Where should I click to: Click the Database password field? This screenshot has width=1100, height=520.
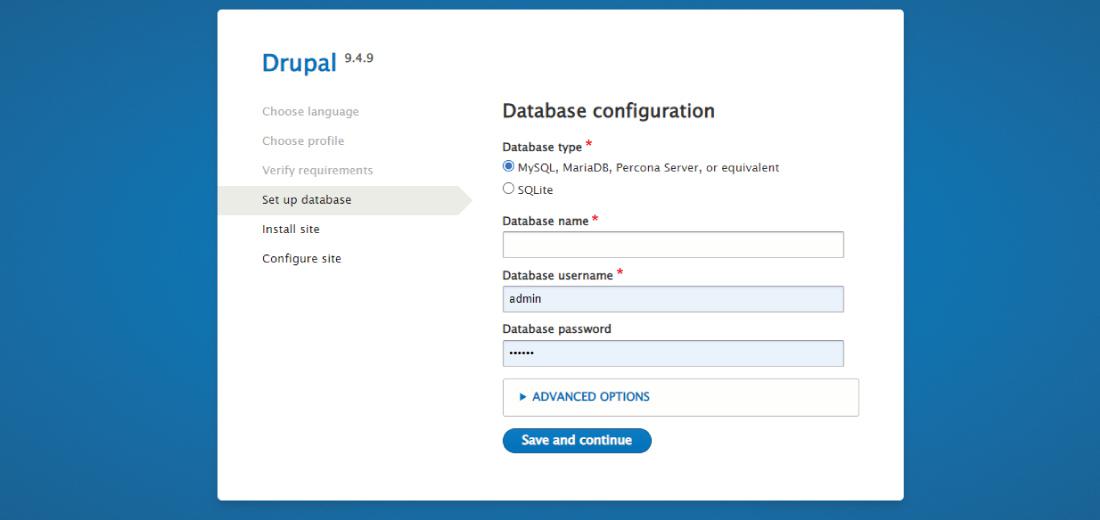tap(673, 353)
